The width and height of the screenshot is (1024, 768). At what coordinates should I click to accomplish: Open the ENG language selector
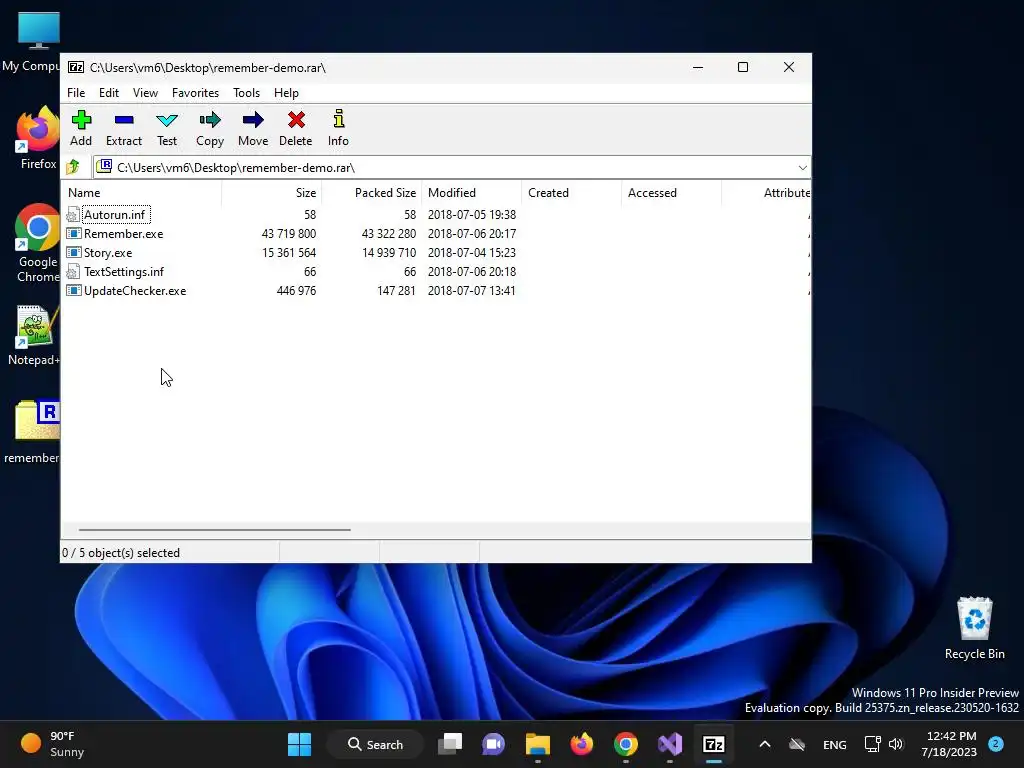(835, 744)
